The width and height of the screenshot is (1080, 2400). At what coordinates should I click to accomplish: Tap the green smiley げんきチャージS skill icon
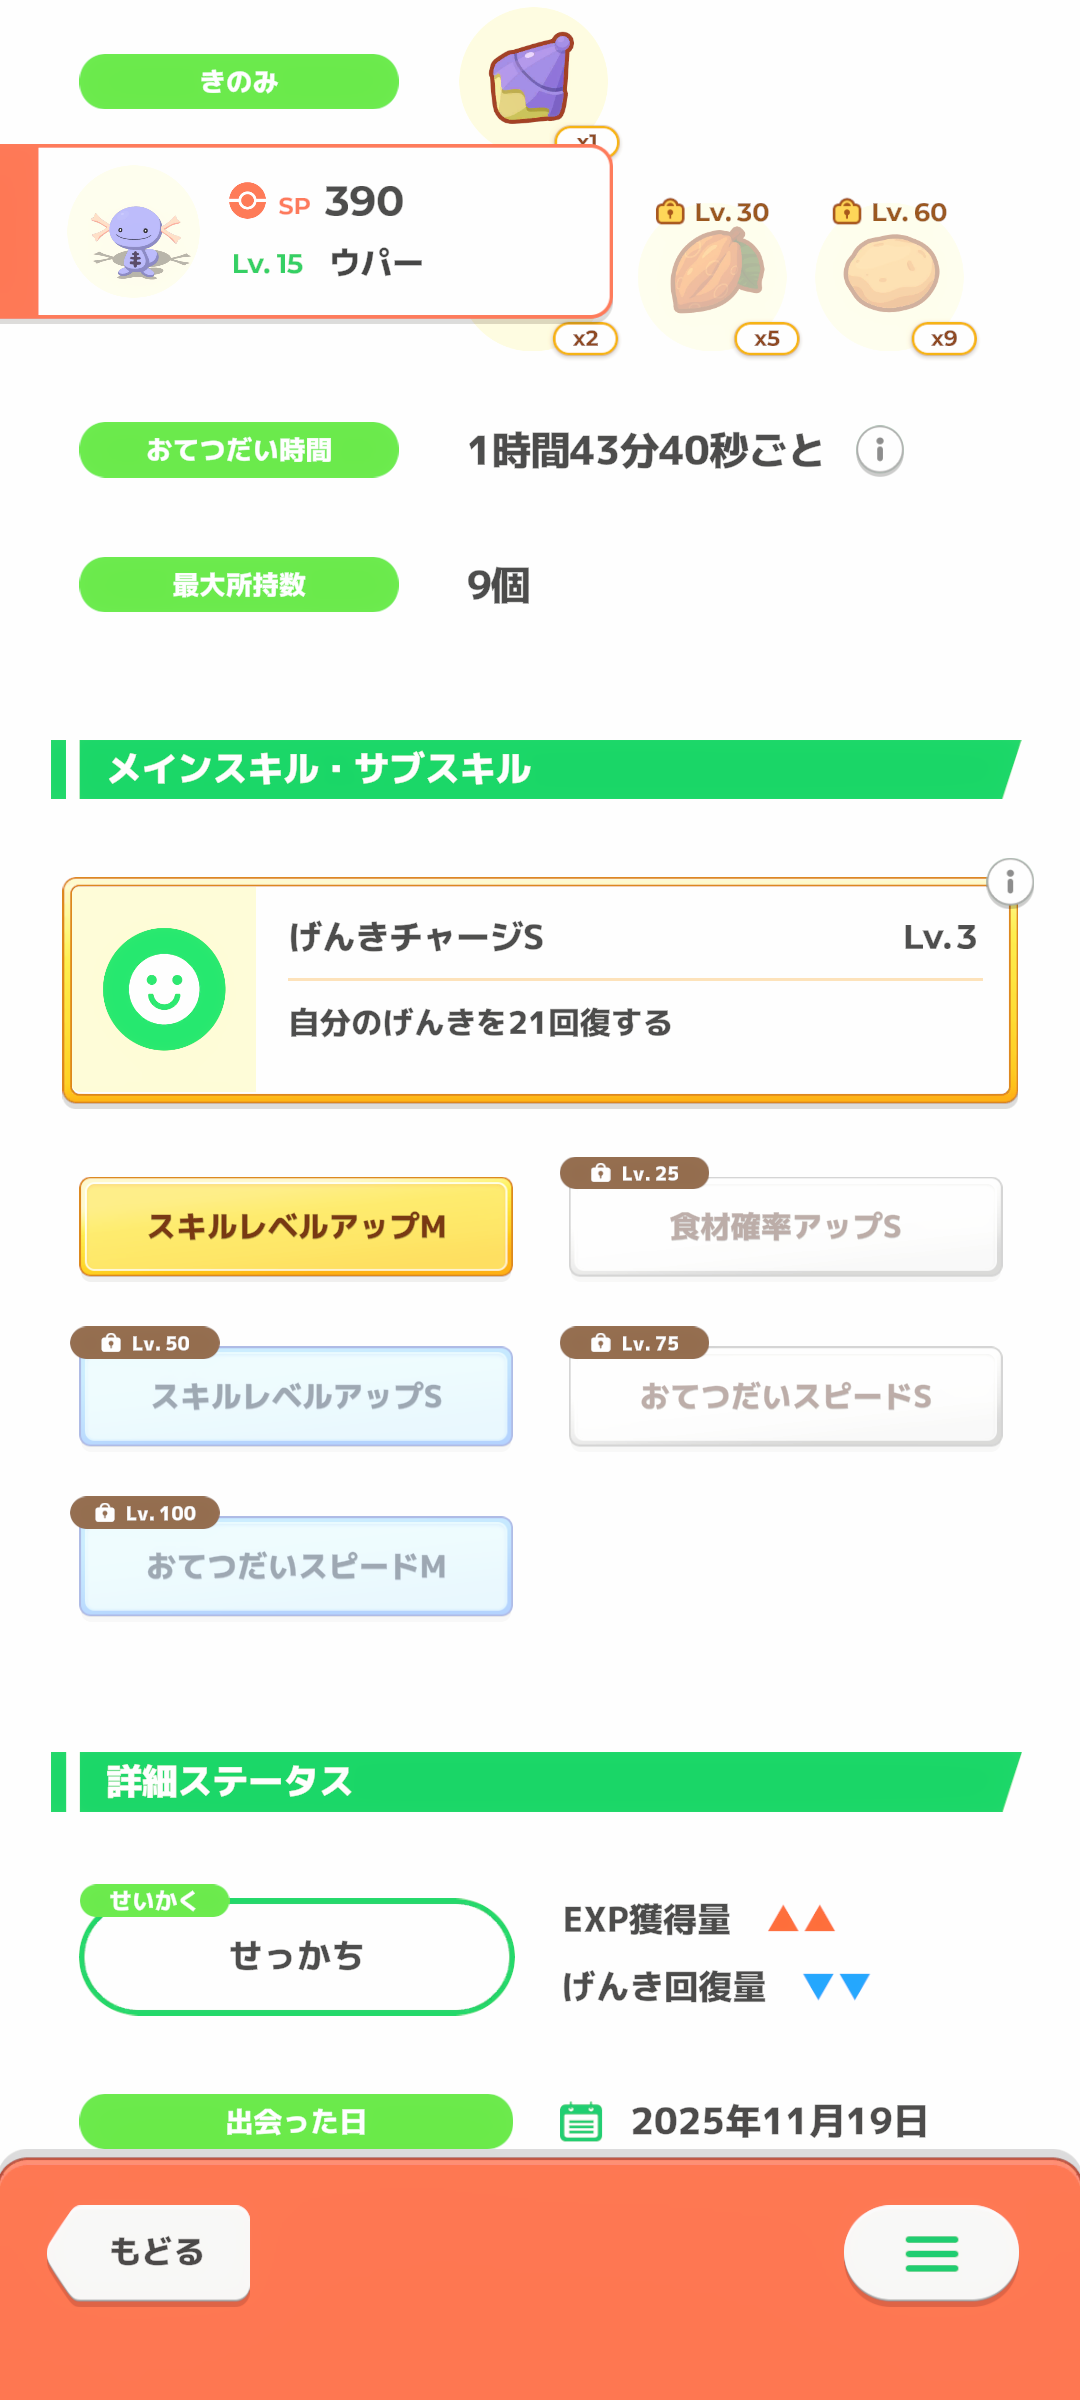(x=164, y=989)
